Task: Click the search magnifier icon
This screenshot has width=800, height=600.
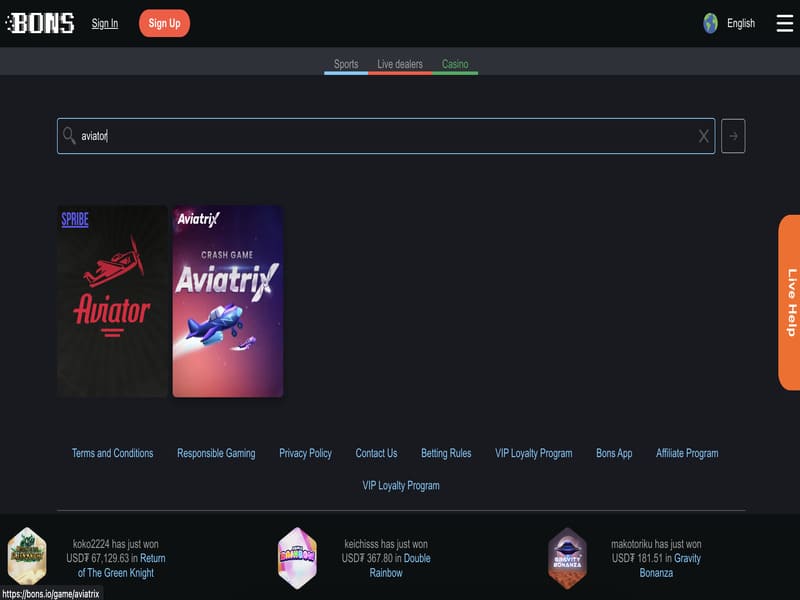Action: [x=69, y=136]
